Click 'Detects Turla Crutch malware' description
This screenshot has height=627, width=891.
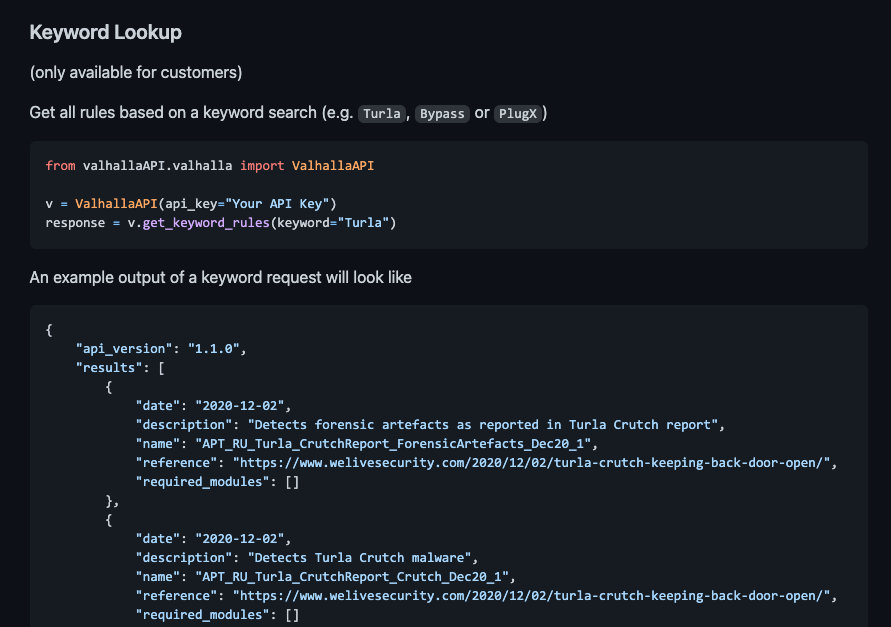[363, 557]
